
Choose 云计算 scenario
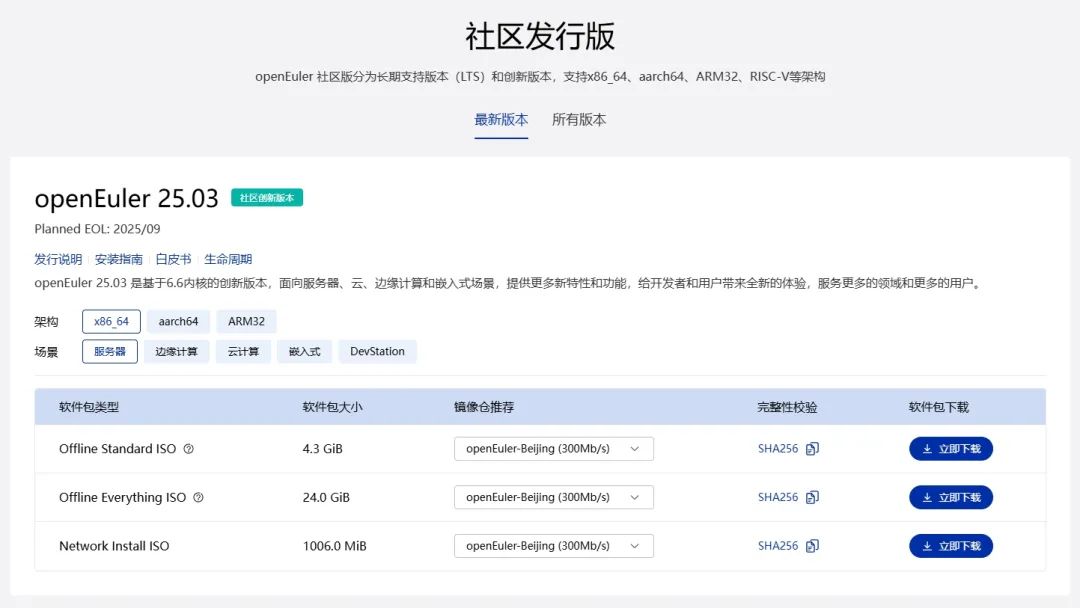tap(243, 351)
